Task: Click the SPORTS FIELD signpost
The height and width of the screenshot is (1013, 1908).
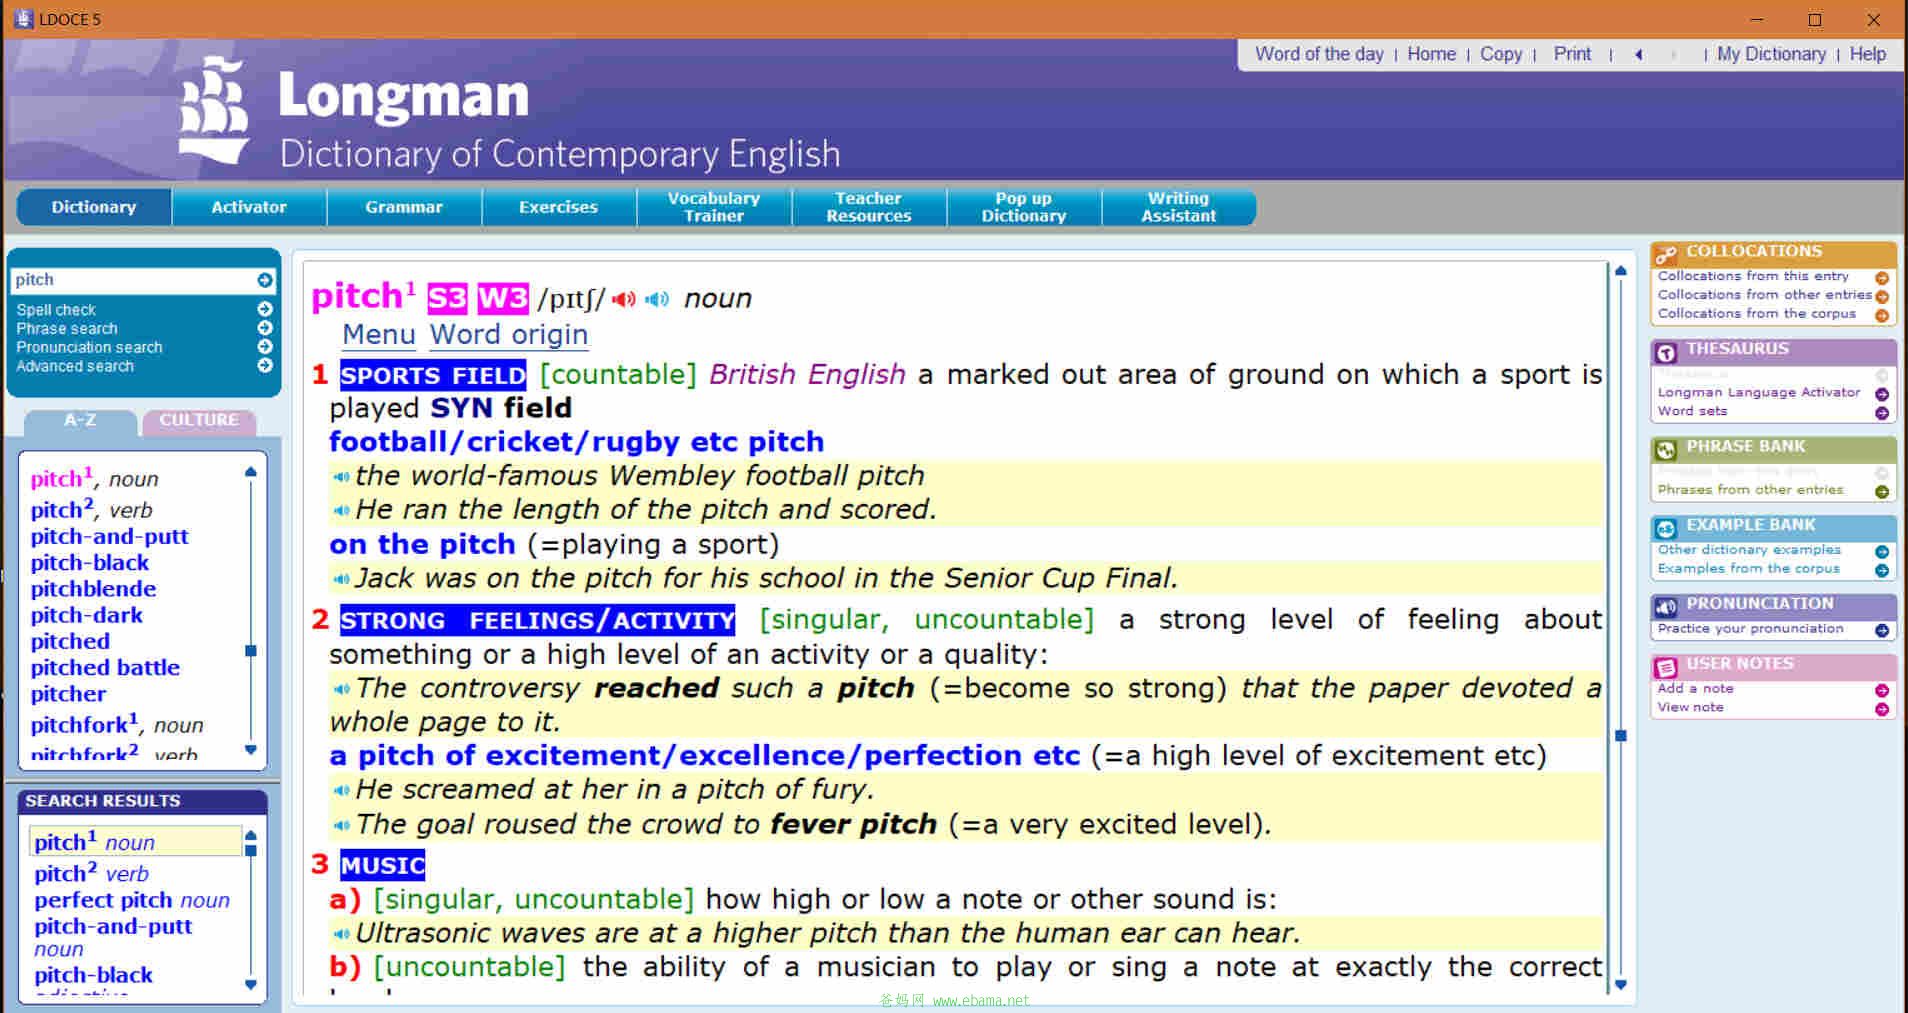Action: (x=433, y=376)
